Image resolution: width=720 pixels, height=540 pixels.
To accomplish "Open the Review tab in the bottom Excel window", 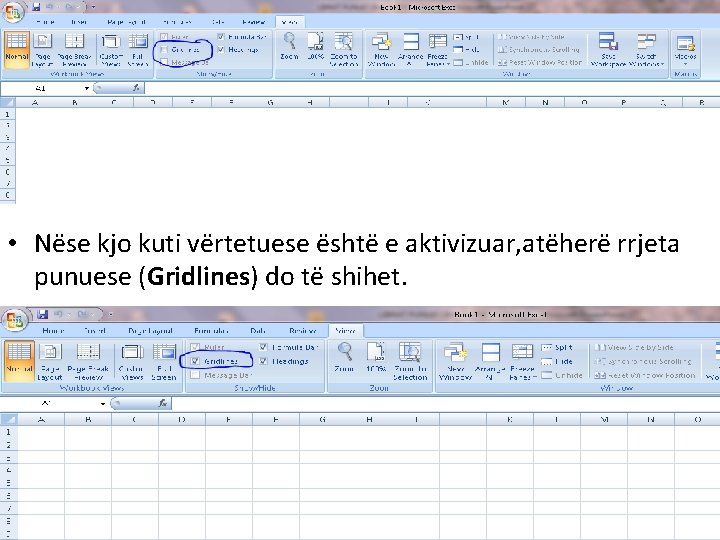I will point(303,331).
